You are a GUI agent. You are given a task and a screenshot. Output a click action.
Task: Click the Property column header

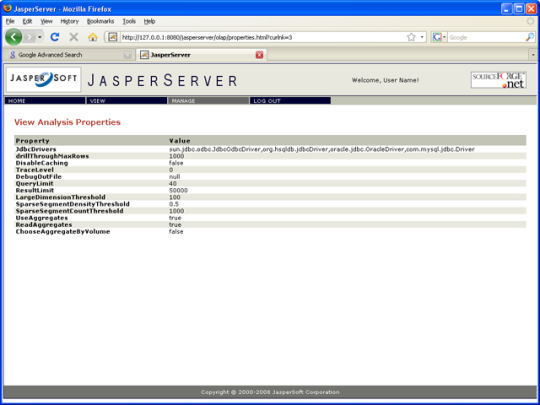tap(33, 141)
